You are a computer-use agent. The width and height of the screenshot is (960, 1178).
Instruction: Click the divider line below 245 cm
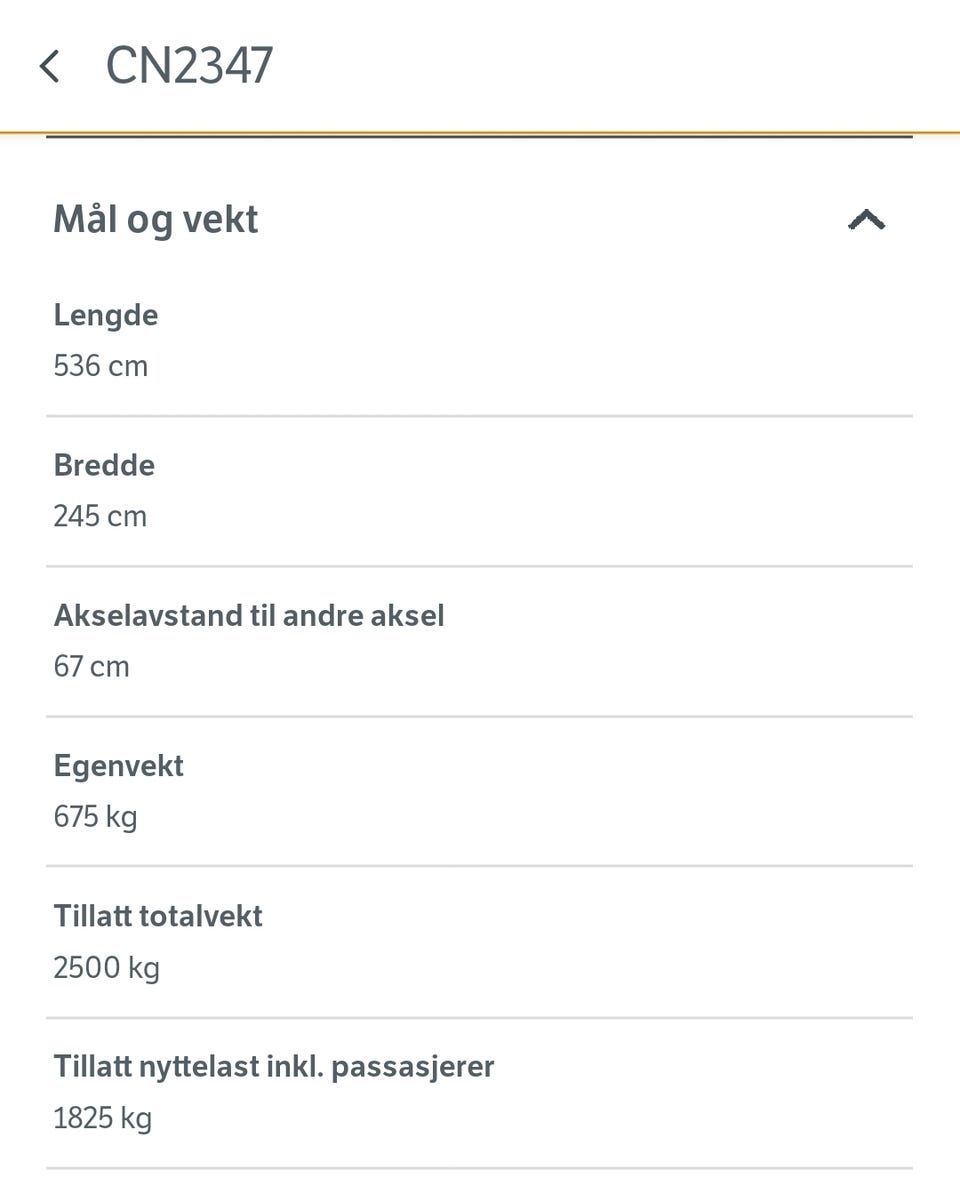pos(479,566)
